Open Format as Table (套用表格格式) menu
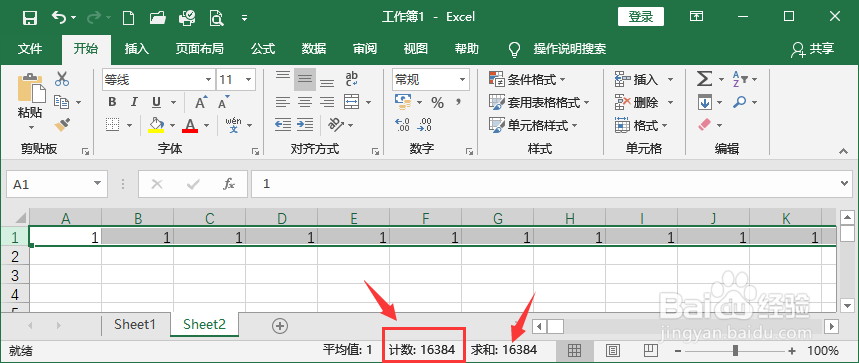 click(x=539, y=102)
